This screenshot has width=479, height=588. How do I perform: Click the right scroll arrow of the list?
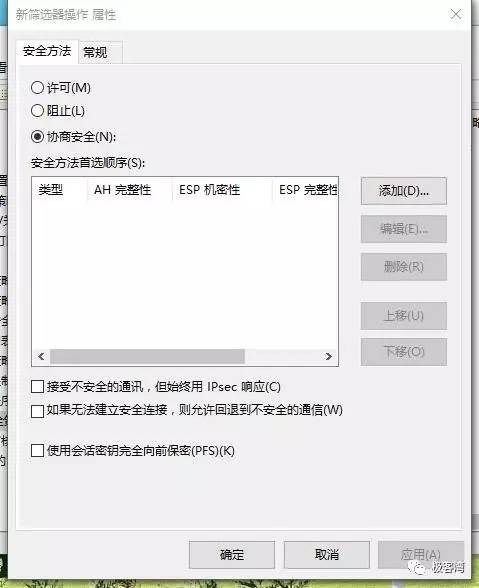[329, 356]
